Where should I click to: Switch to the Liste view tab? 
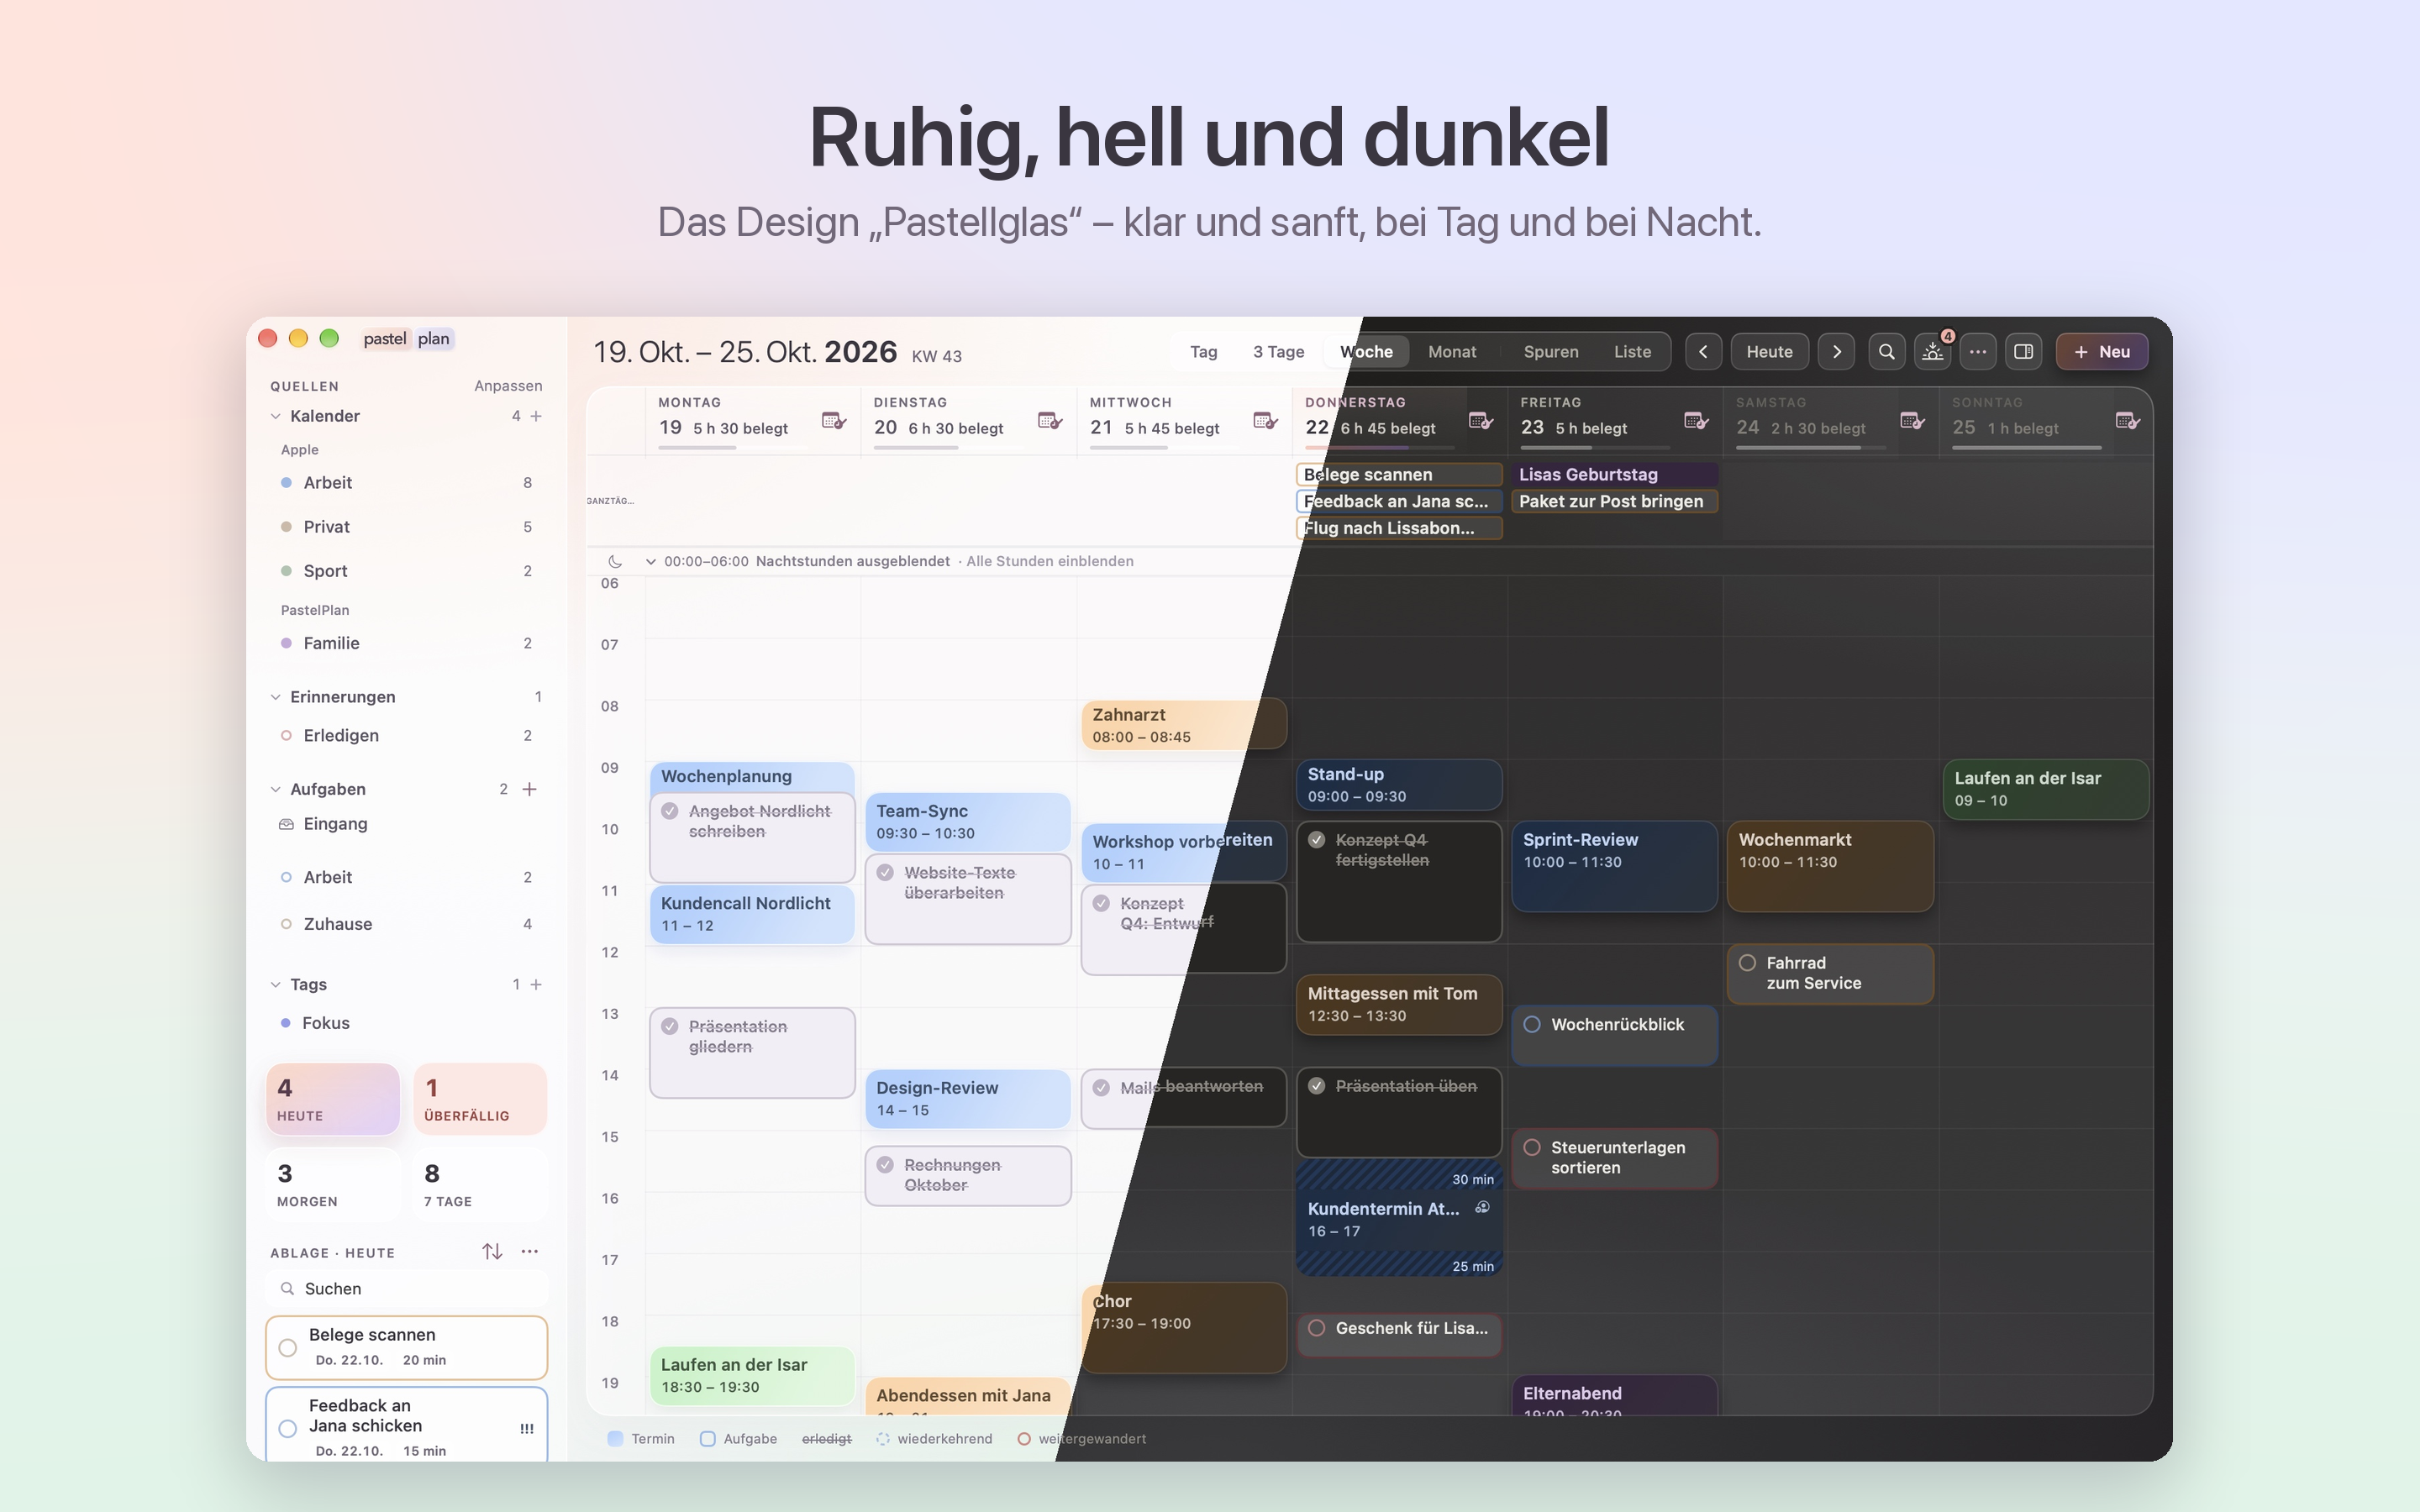pos(1632,352)
